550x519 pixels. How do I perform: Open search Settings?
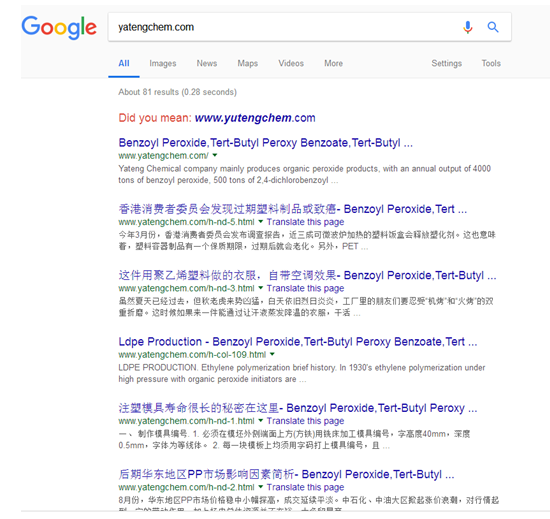447,63
